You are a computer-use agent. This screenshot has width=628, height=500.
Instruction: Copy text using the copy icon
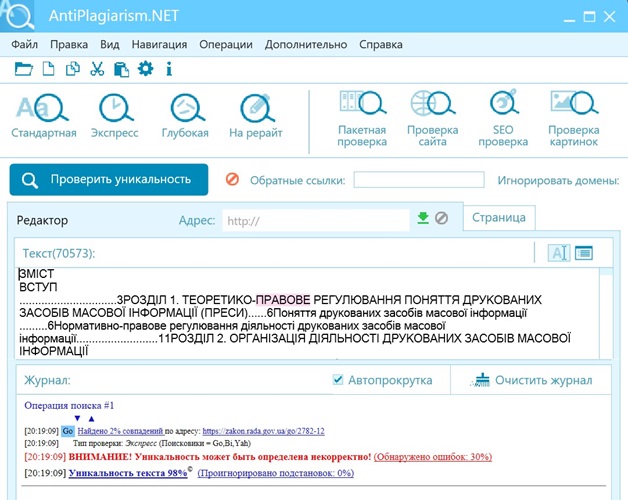point(72,69)
